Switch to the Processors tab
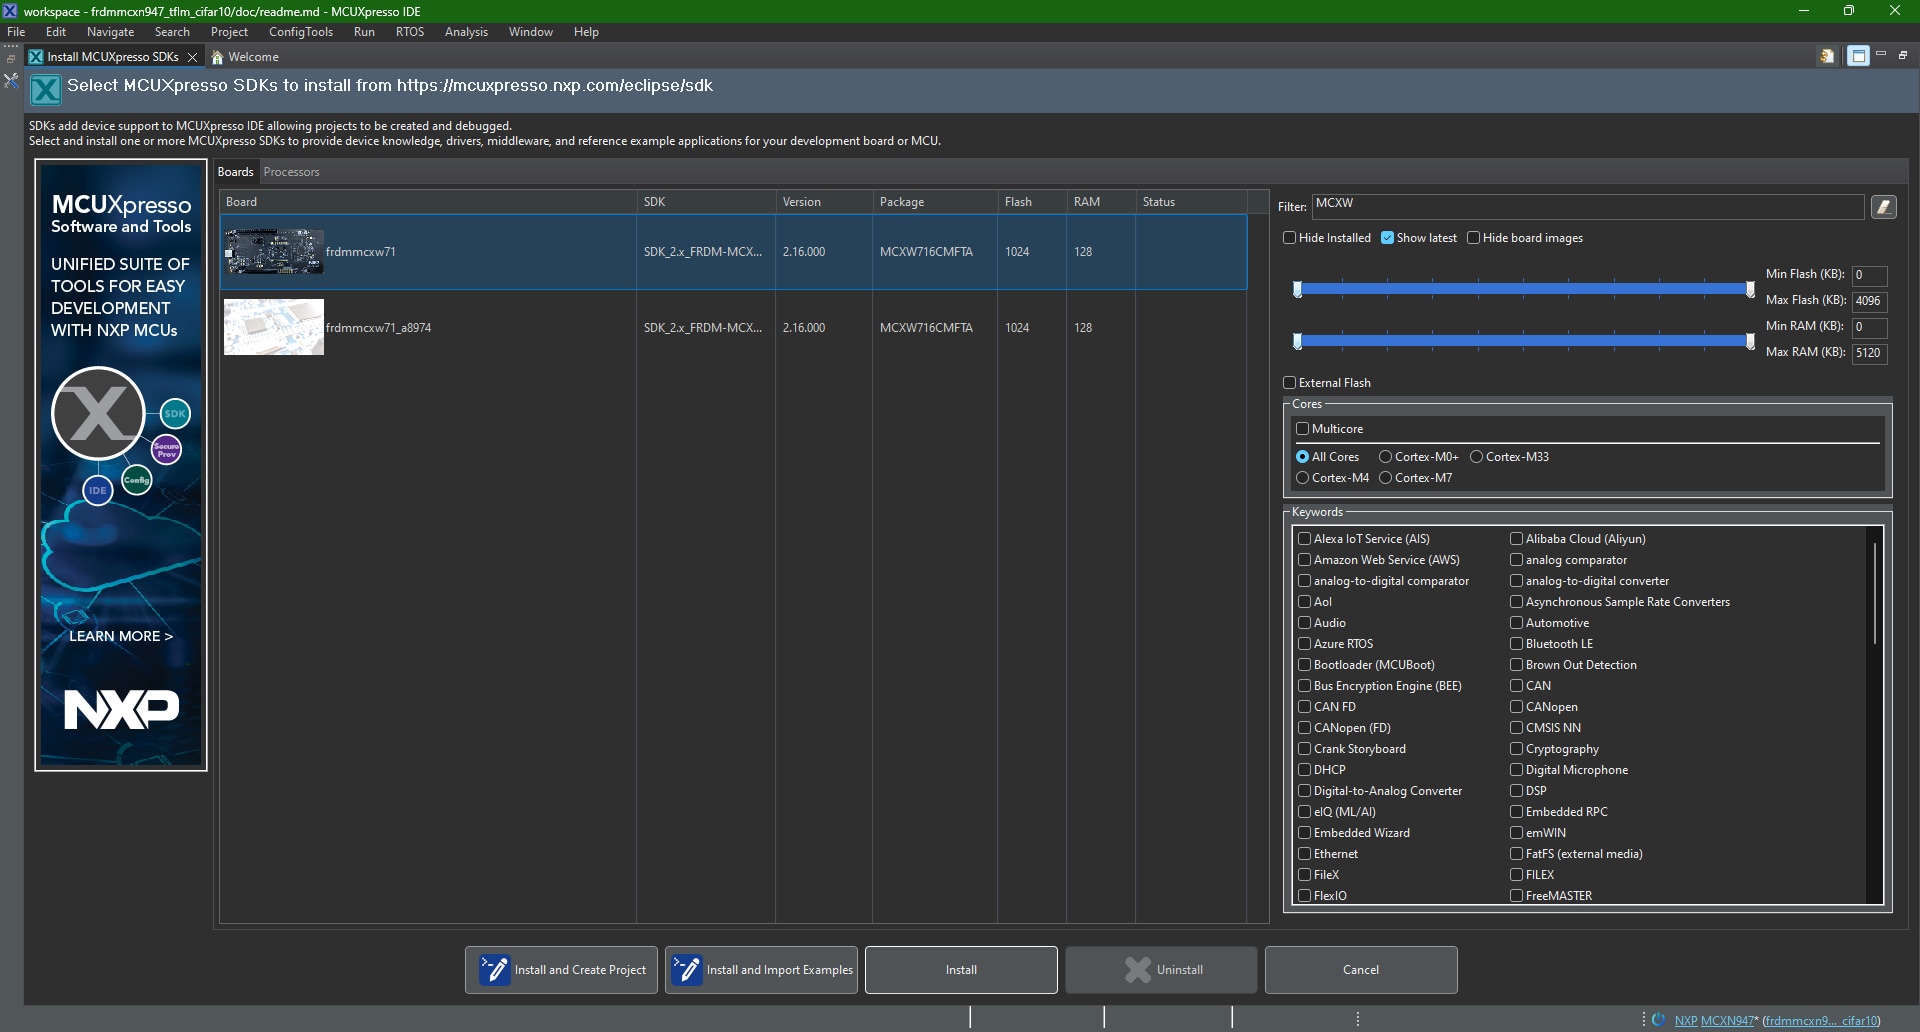The height and width of the screenshot is (1032, 1920). pyautogui.click(x=291, y=172)
